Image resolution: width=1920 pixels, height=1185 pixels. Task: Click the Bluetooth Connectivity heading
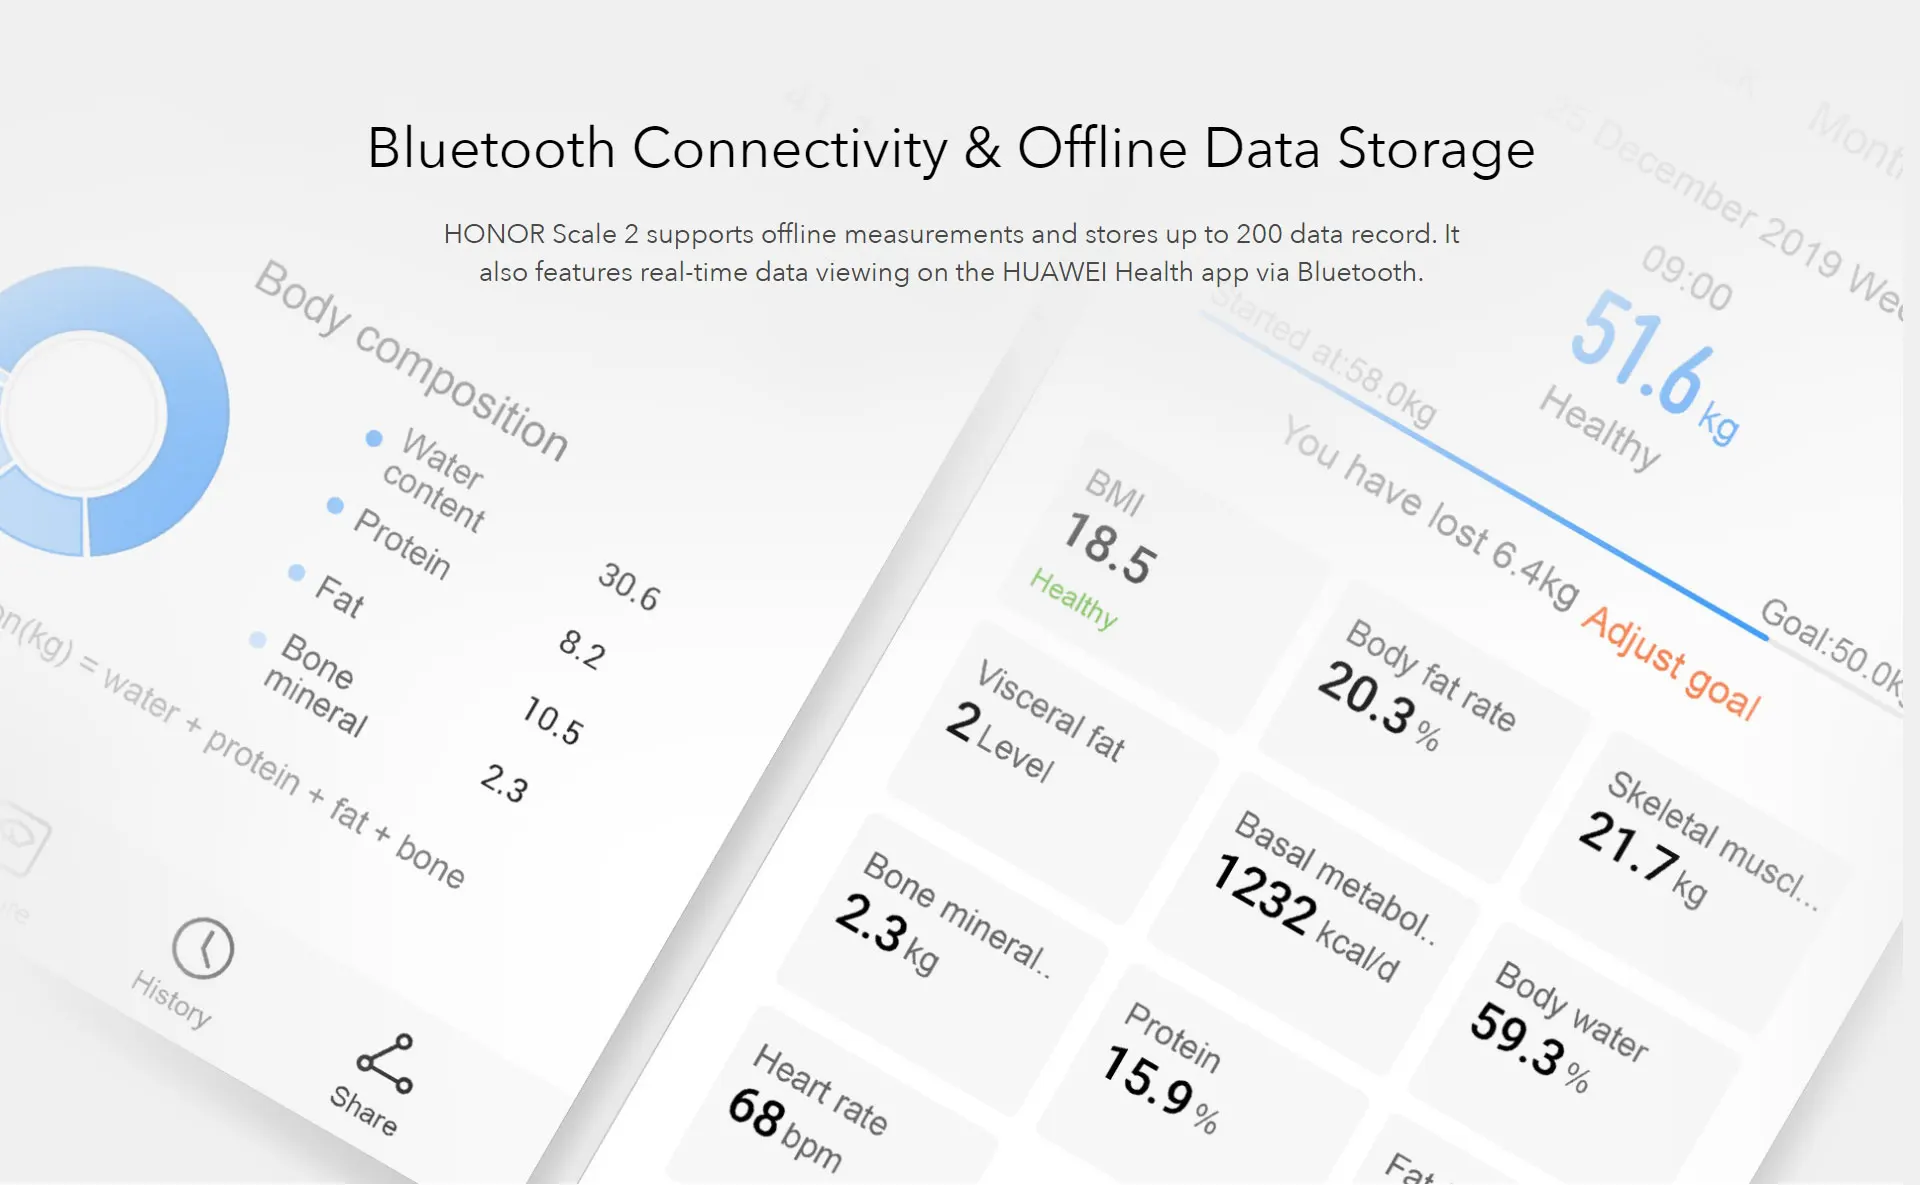click(951, 148)
